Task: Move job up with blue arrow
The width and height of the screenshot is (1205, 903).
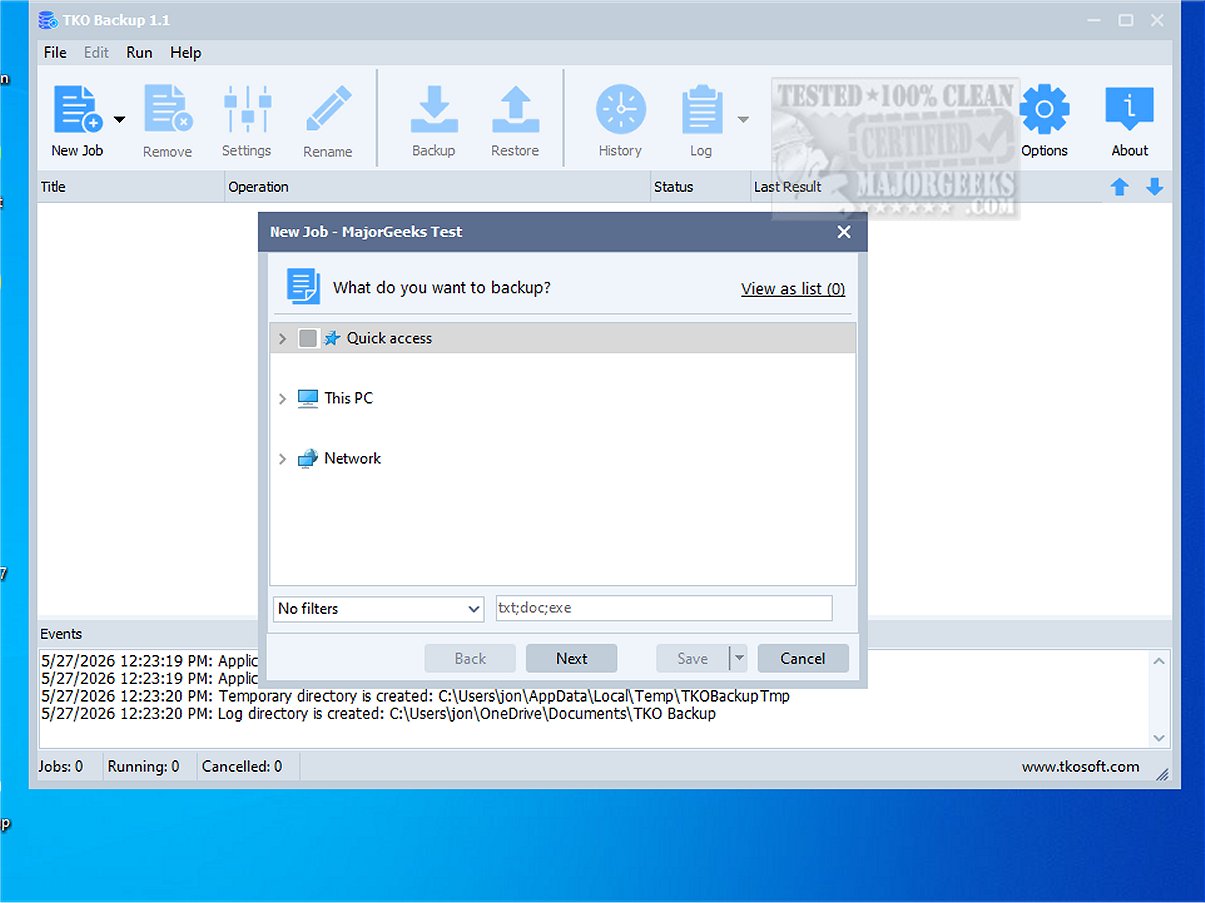Action: tap(1120, 187)
